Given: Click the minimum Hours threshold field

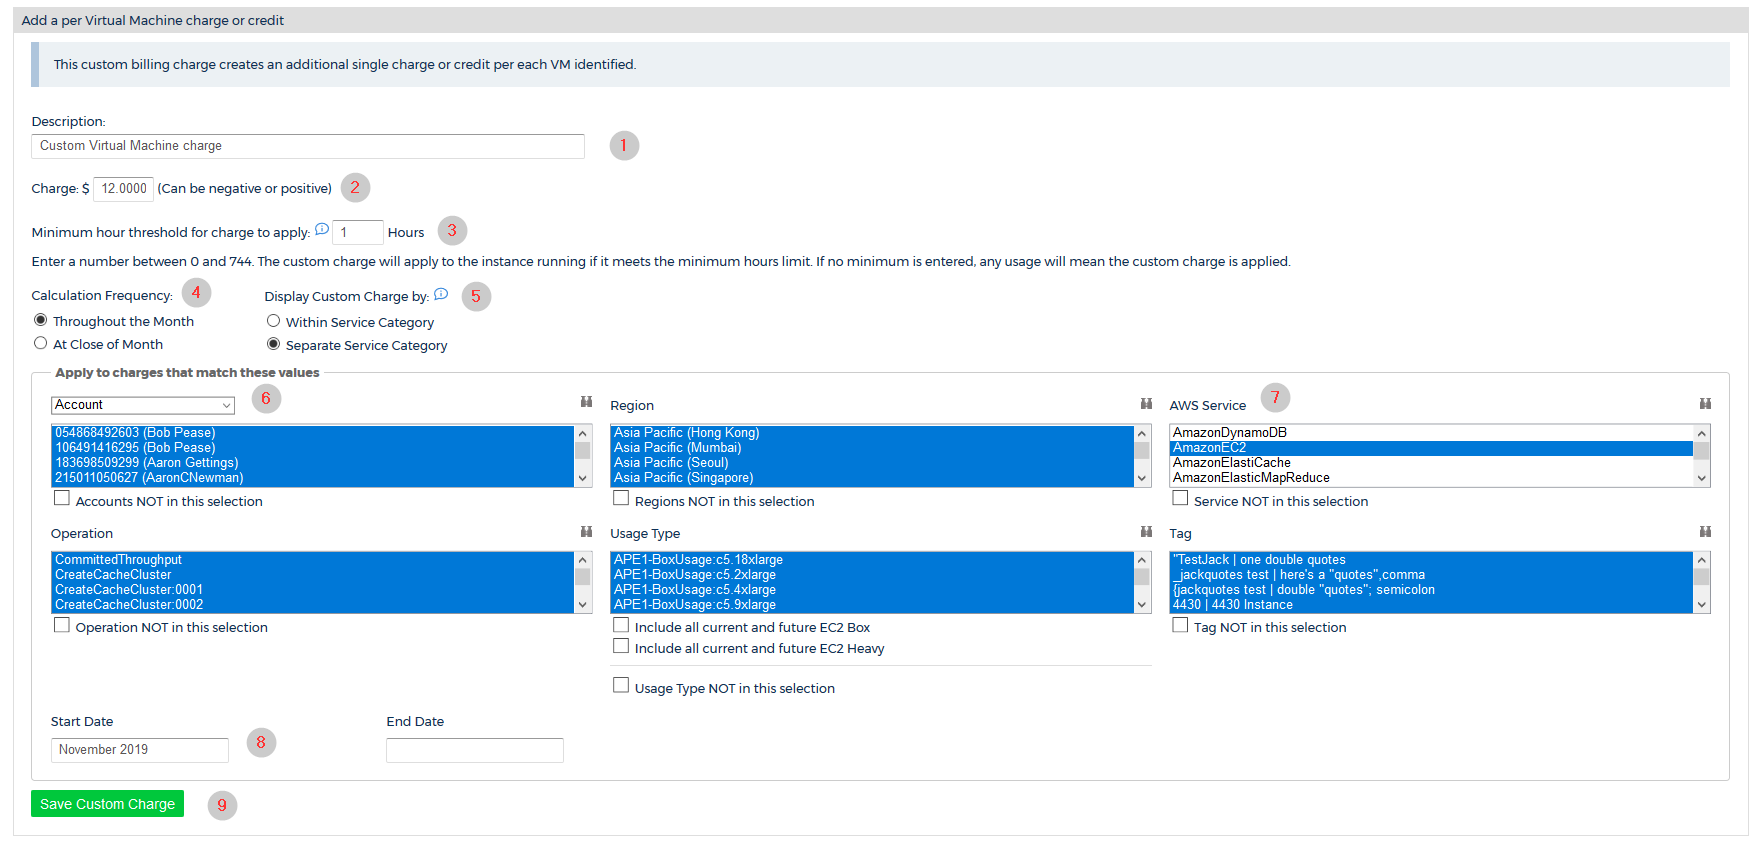Looking at the screenshot, I should pos(357,232).
